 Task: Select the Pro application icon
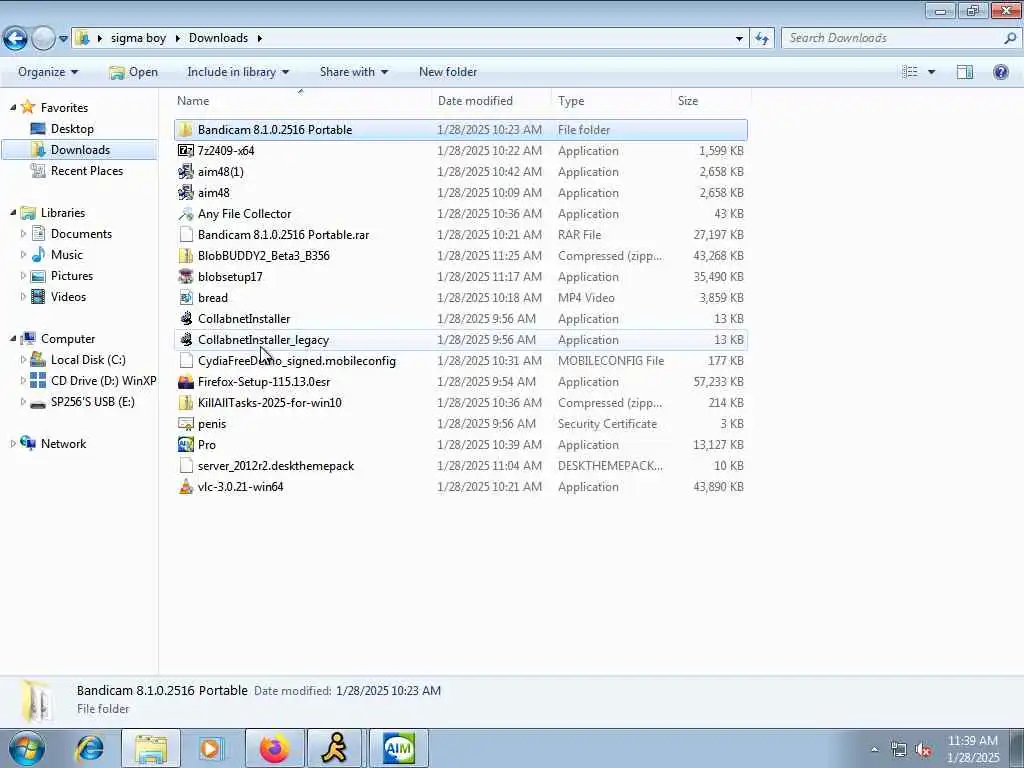tap(185, 445)
